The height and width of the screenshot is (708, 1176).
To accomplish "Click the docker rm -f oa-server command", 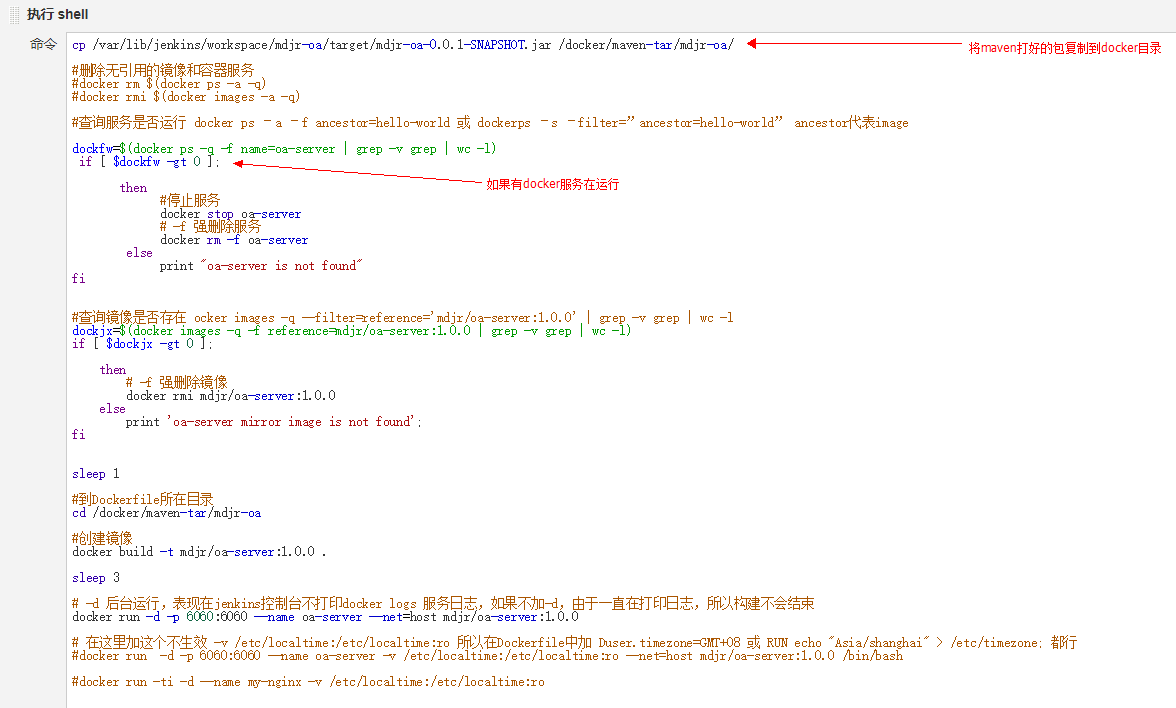I will [235, 239].
